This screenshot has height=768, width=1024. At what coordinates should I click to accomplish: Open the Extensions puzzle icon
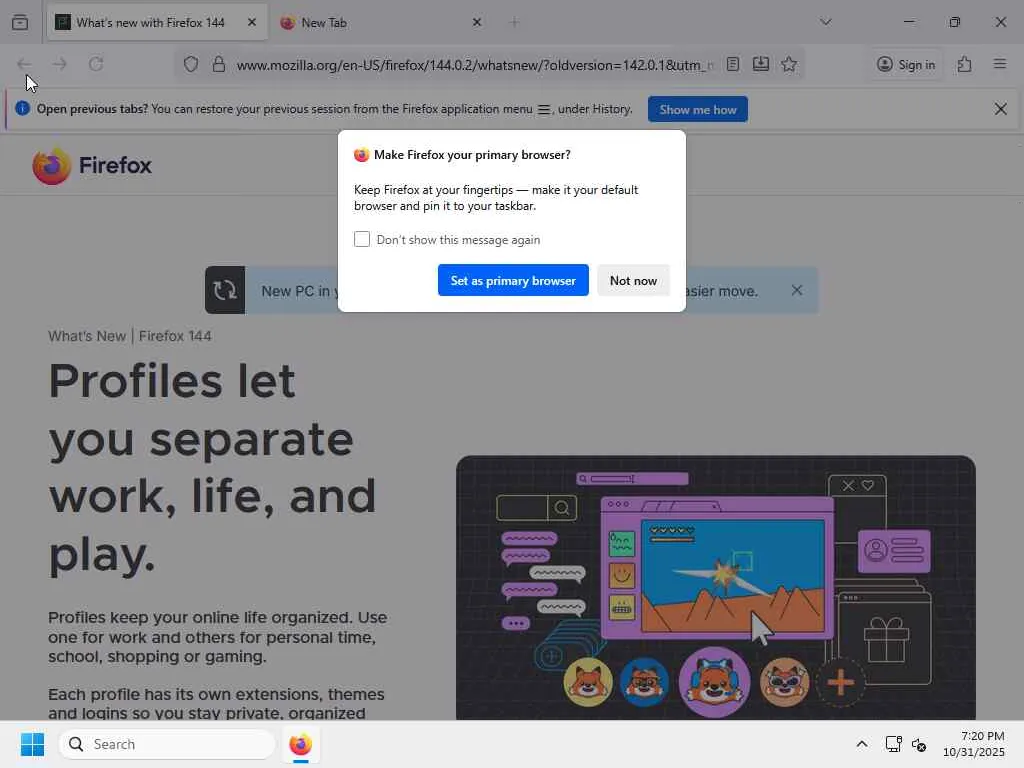[x=965, y=64]
